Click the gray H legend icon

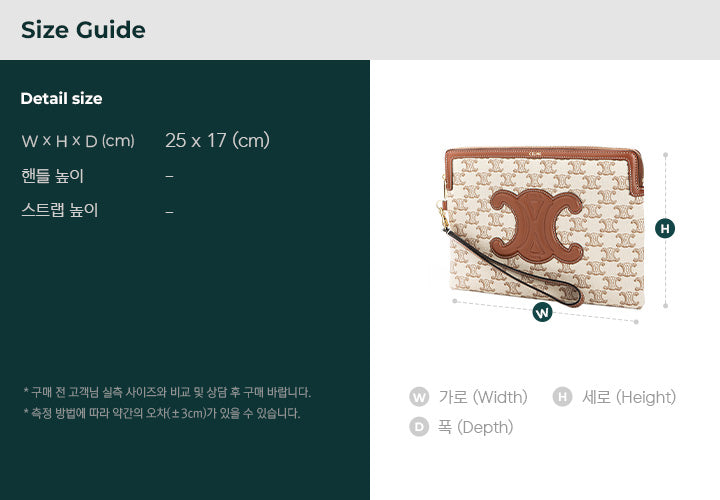coord(562,397)
